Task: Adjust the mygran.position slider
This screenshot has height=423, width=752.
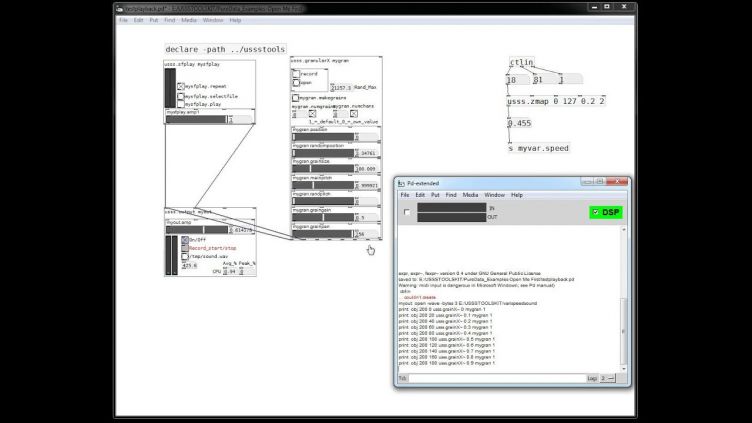Action: point(323,137)
